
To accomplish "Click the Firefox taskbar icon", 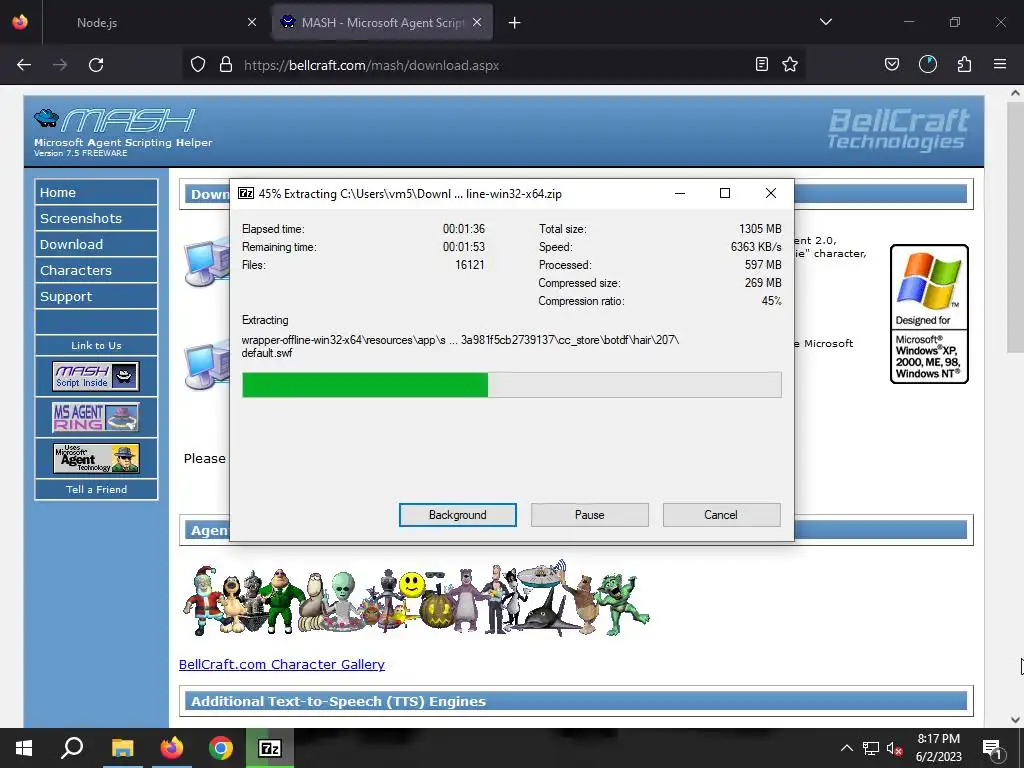I will tap(172, 748).
